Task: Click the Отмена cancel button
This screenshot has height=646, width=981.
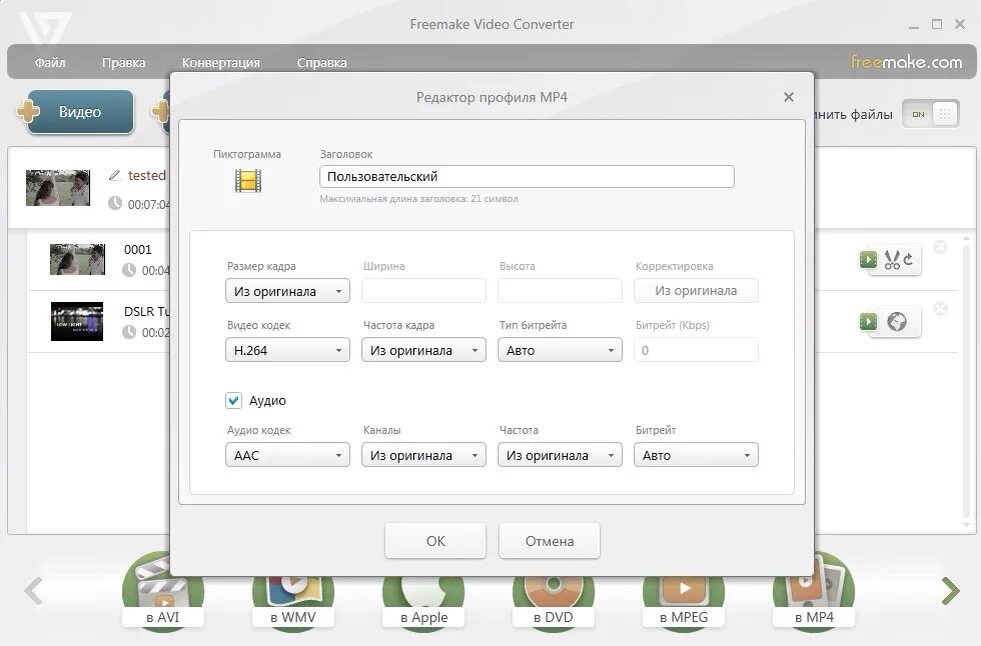Action: coord(549,541)
